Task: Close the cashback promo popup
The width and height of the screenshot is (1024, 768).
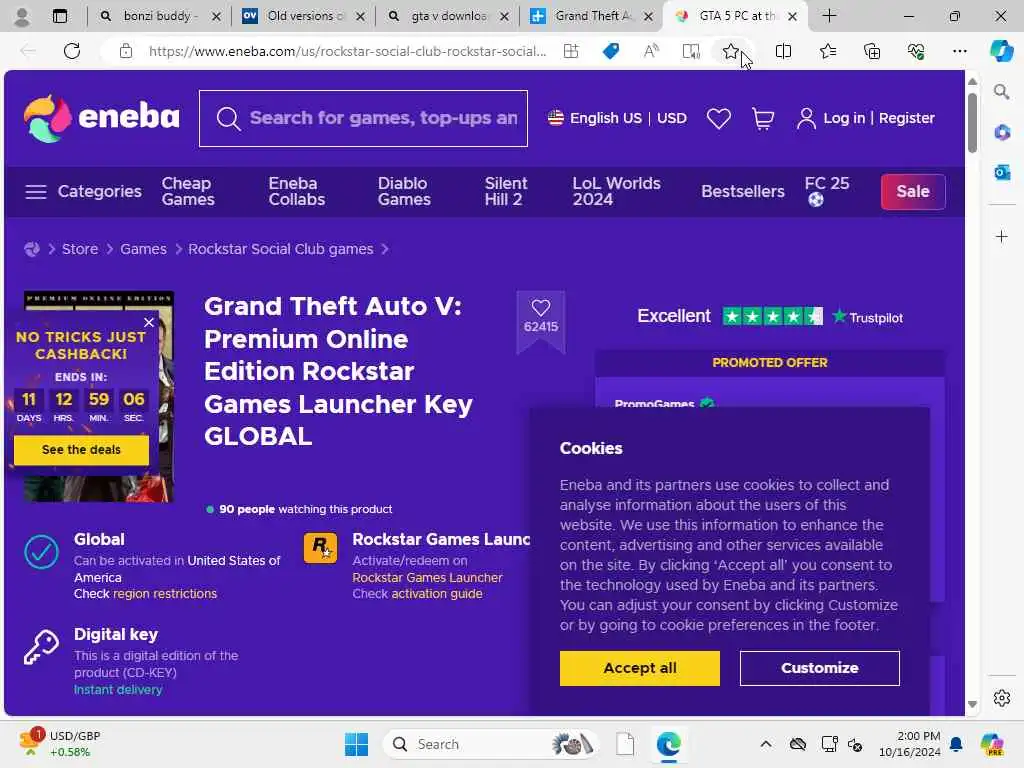Action: click(149, 323)
